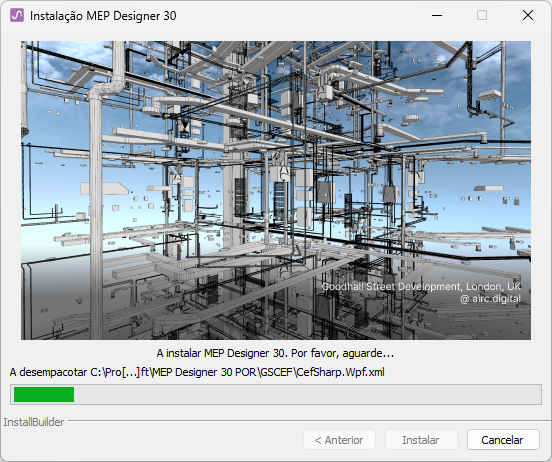Click the disabled Instalar button
The height and width of the screenshot is (462, 552).
click(421, 440)
